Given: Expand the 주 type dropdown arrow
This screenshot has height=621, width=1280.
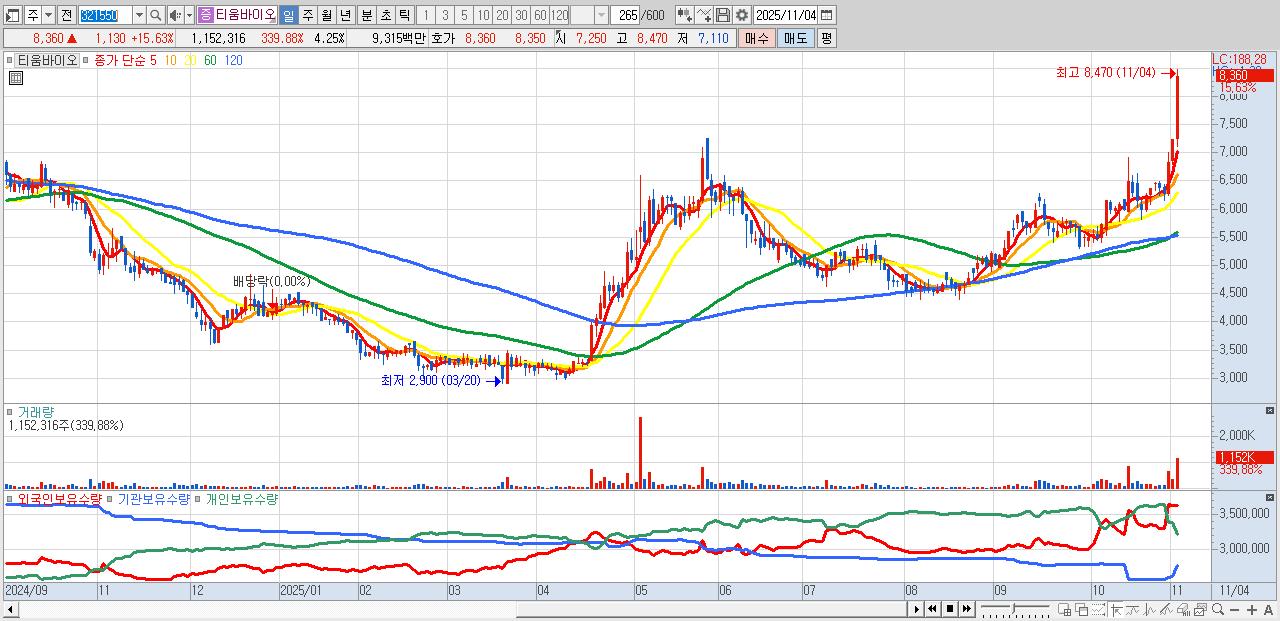Looking at the screenshot, I should click(48, 15).
